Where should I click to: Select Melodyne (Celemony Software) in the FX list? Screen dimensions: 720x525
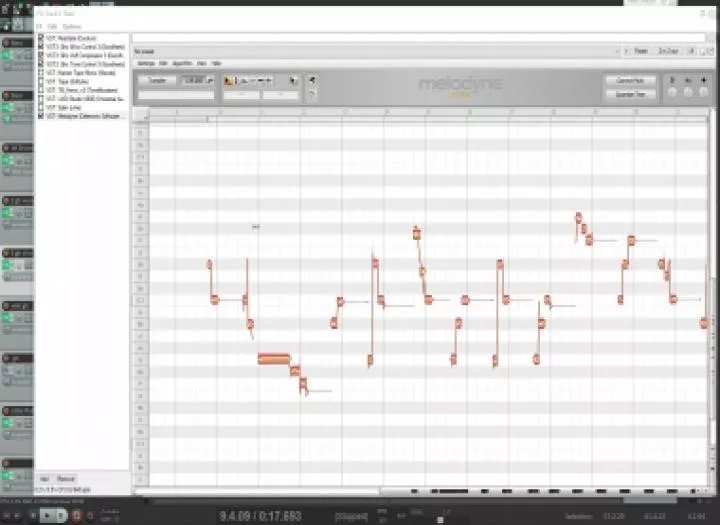tap(83, 116)
